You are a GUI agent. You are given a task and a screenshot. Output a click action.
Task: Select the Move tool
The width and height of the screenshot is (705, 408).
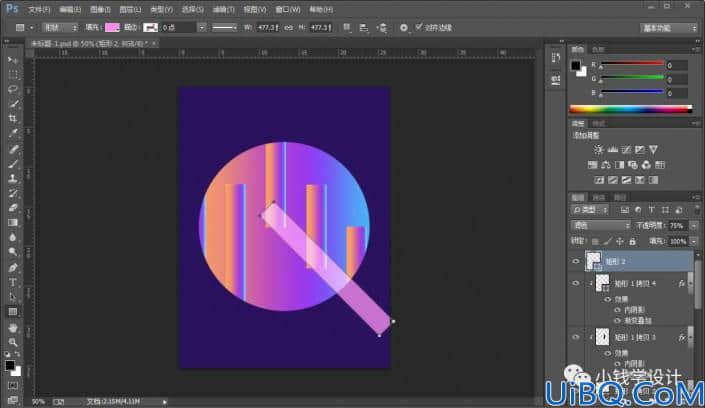(x=13, y=60)
